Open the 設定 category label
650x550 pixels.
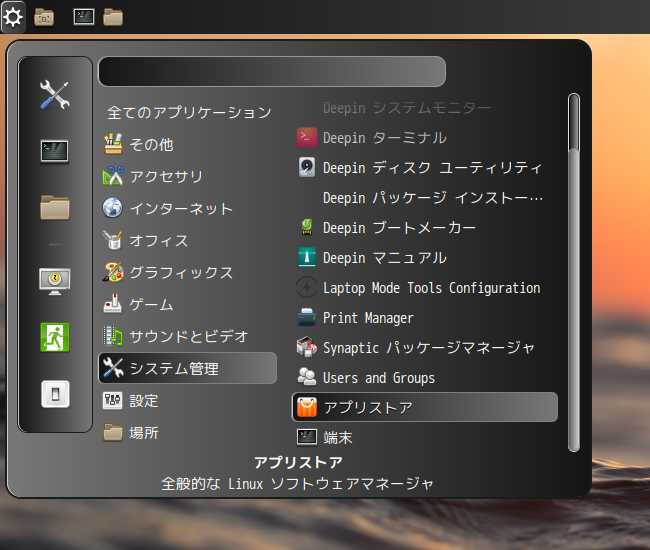(144, 401)
